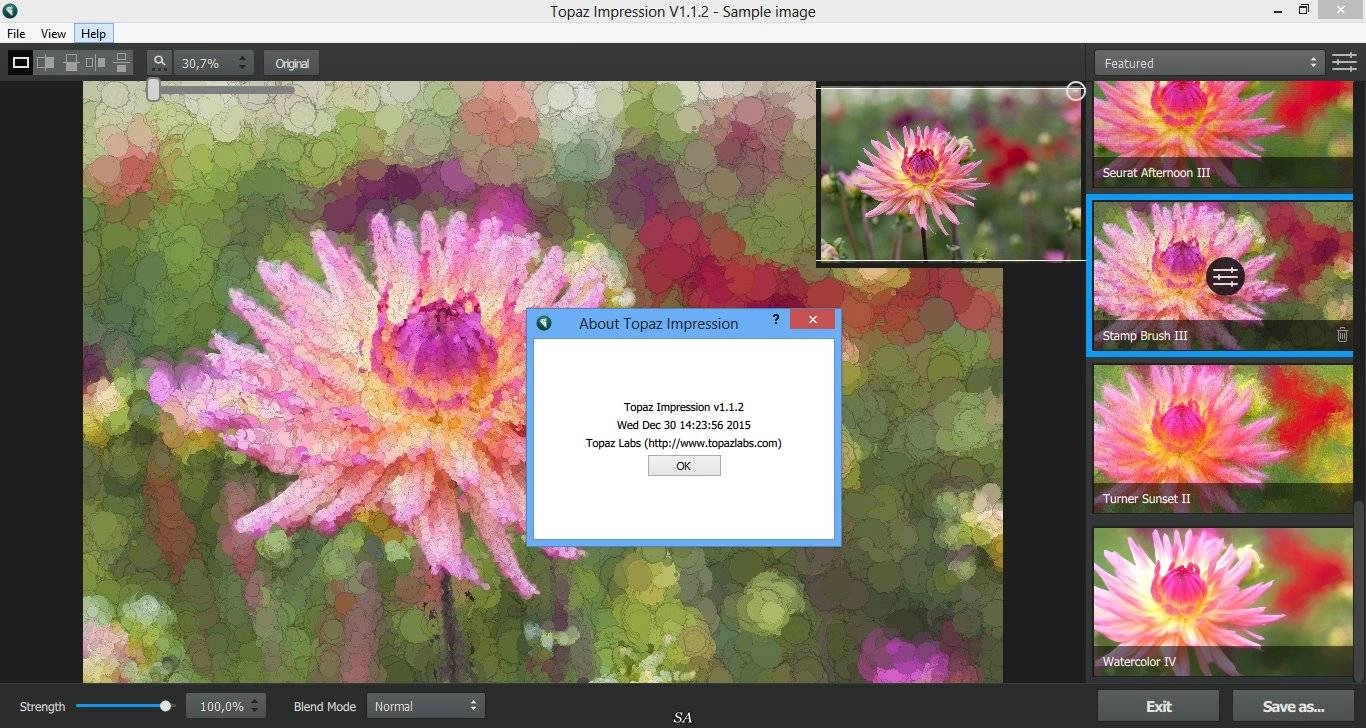Screen dimensions: 1366x728
Task: Select the vertical split-screen view mode
Action: (46, 63)
